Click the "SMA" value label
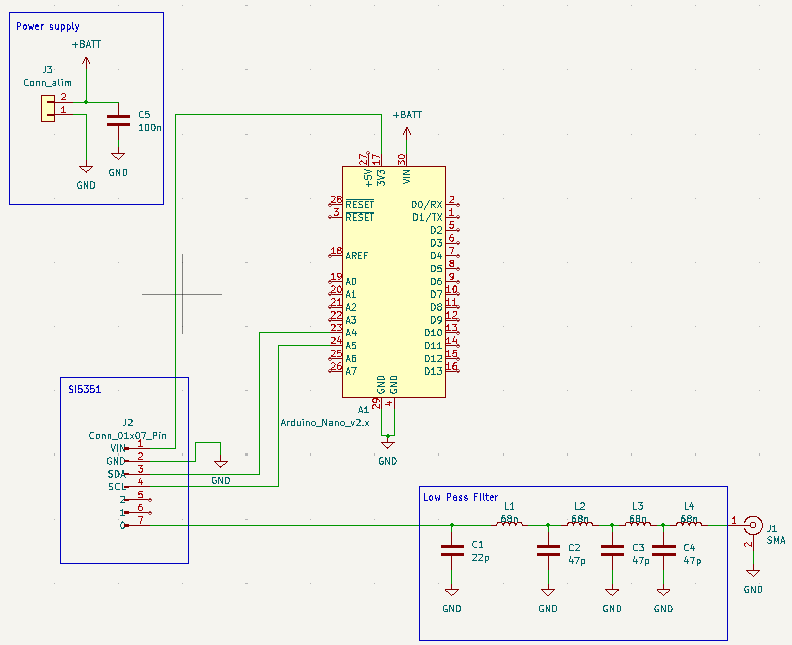 tap(776, 540)
